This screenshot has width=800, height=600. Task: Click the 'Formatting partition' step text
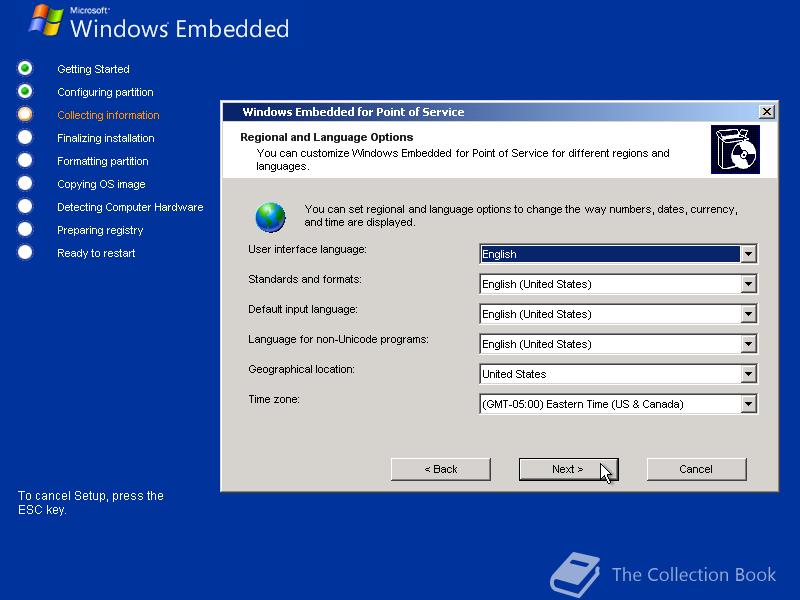pos(103,161)
